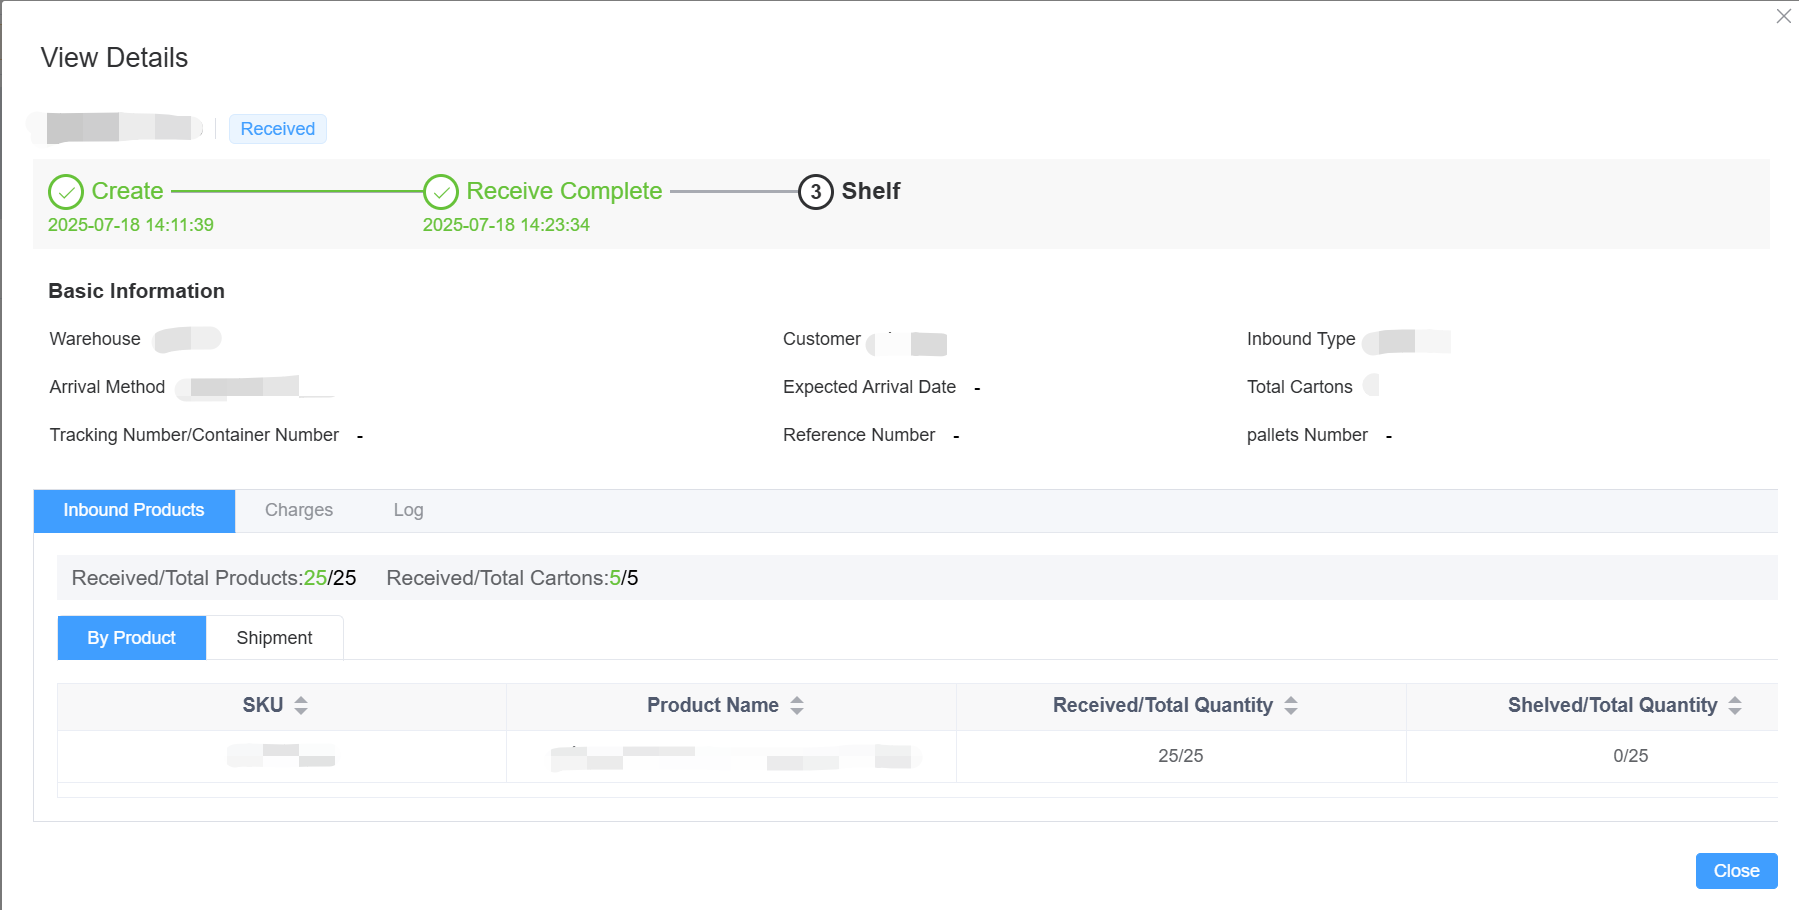This screenshot has width=1799, height=910.
Task: Click the 25/25 received quantity cell
Action: (1180, 756)
